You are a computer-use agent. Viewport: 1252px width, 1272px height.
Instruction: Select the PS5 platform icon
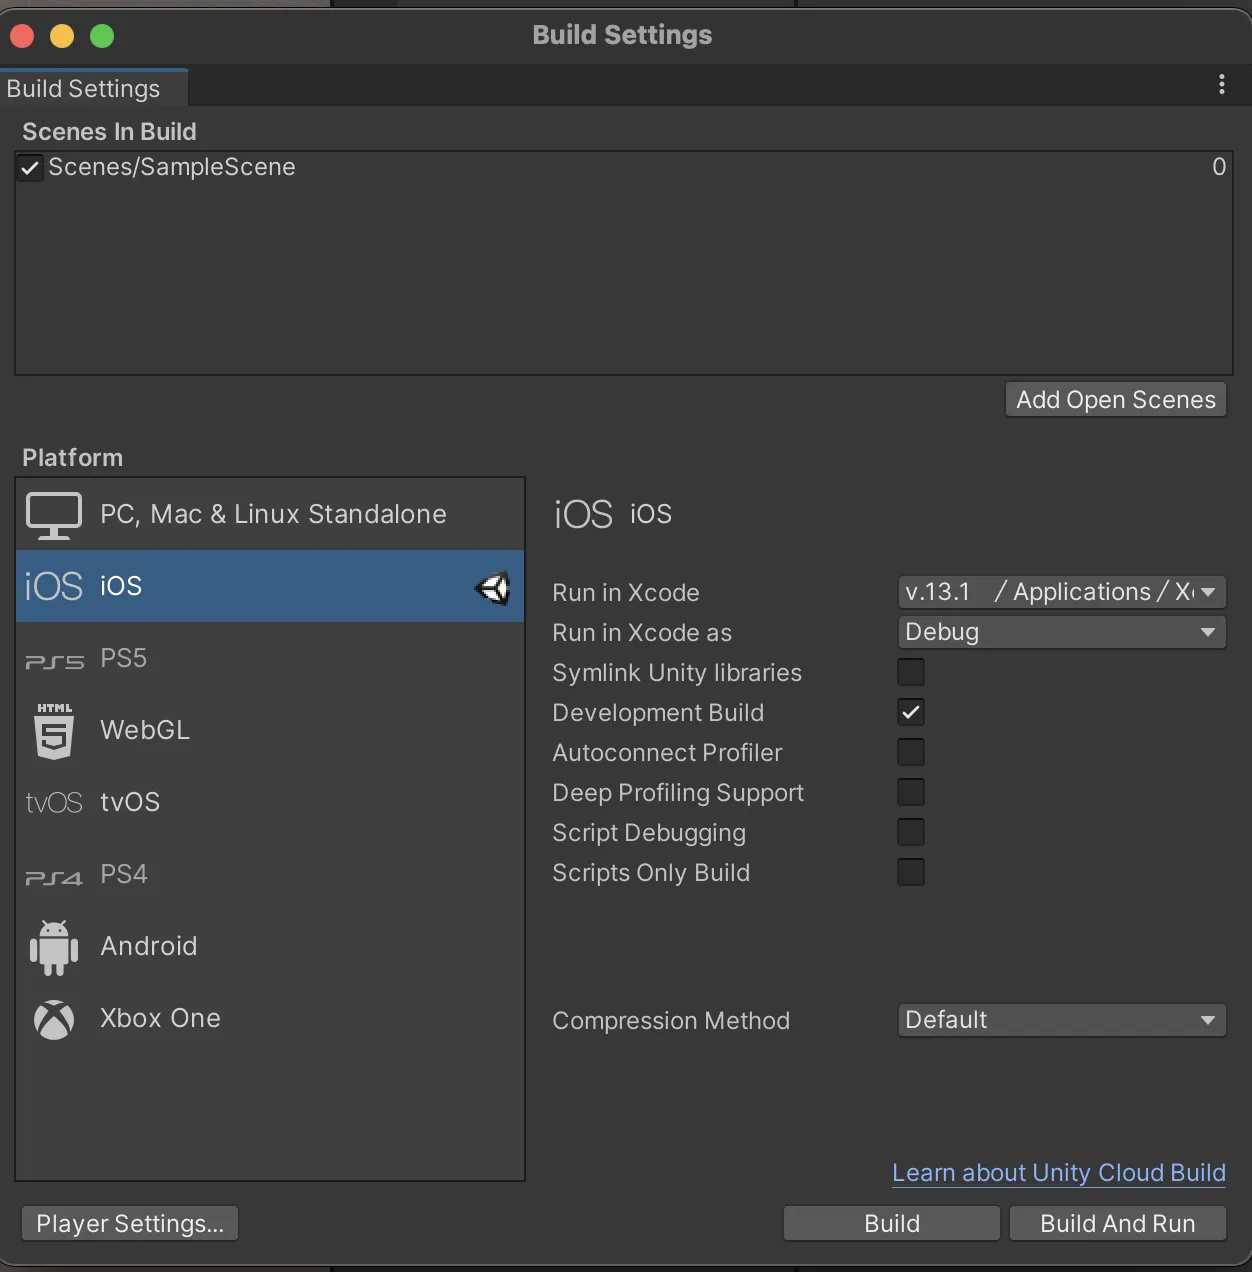(54, 661)
